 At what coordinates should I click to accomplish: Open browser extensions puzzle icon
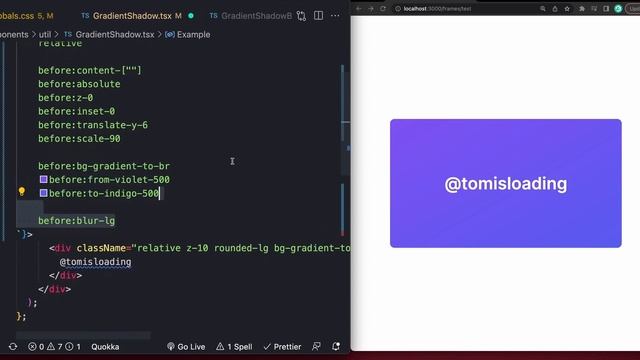pos(582,9)
